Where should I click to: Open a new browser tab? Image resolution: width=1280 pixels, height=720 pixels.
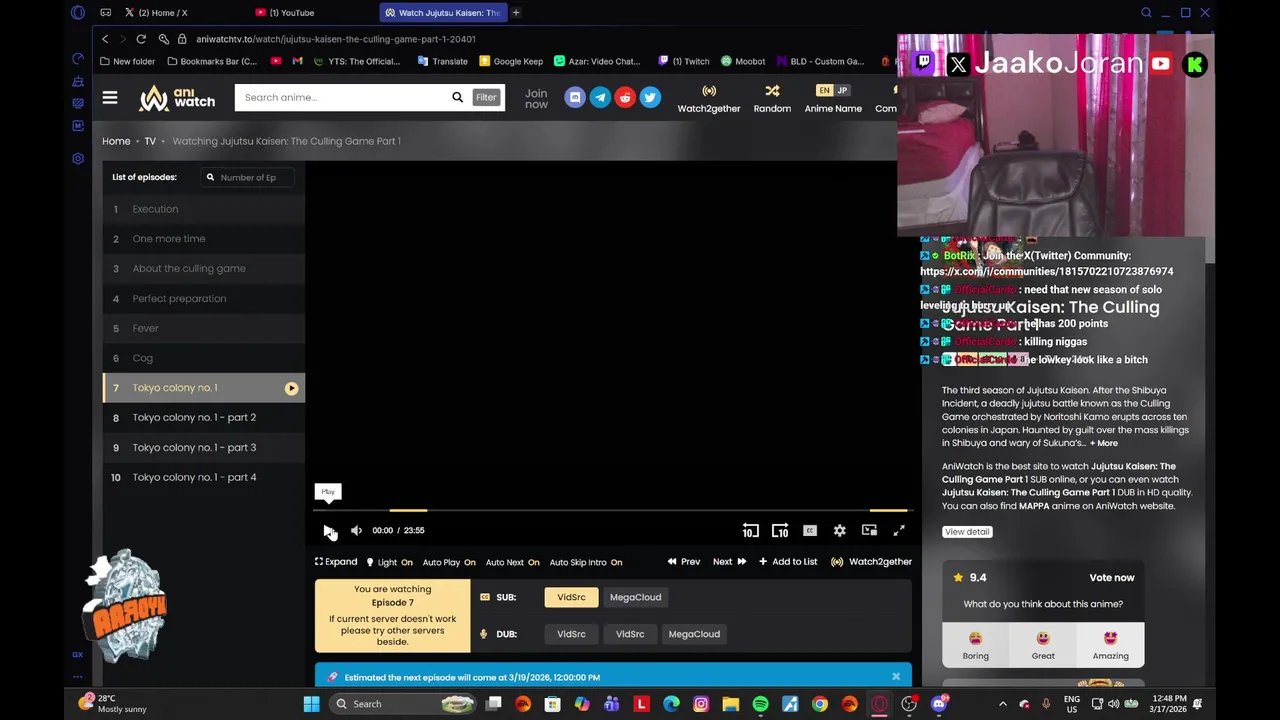[516, 13]
